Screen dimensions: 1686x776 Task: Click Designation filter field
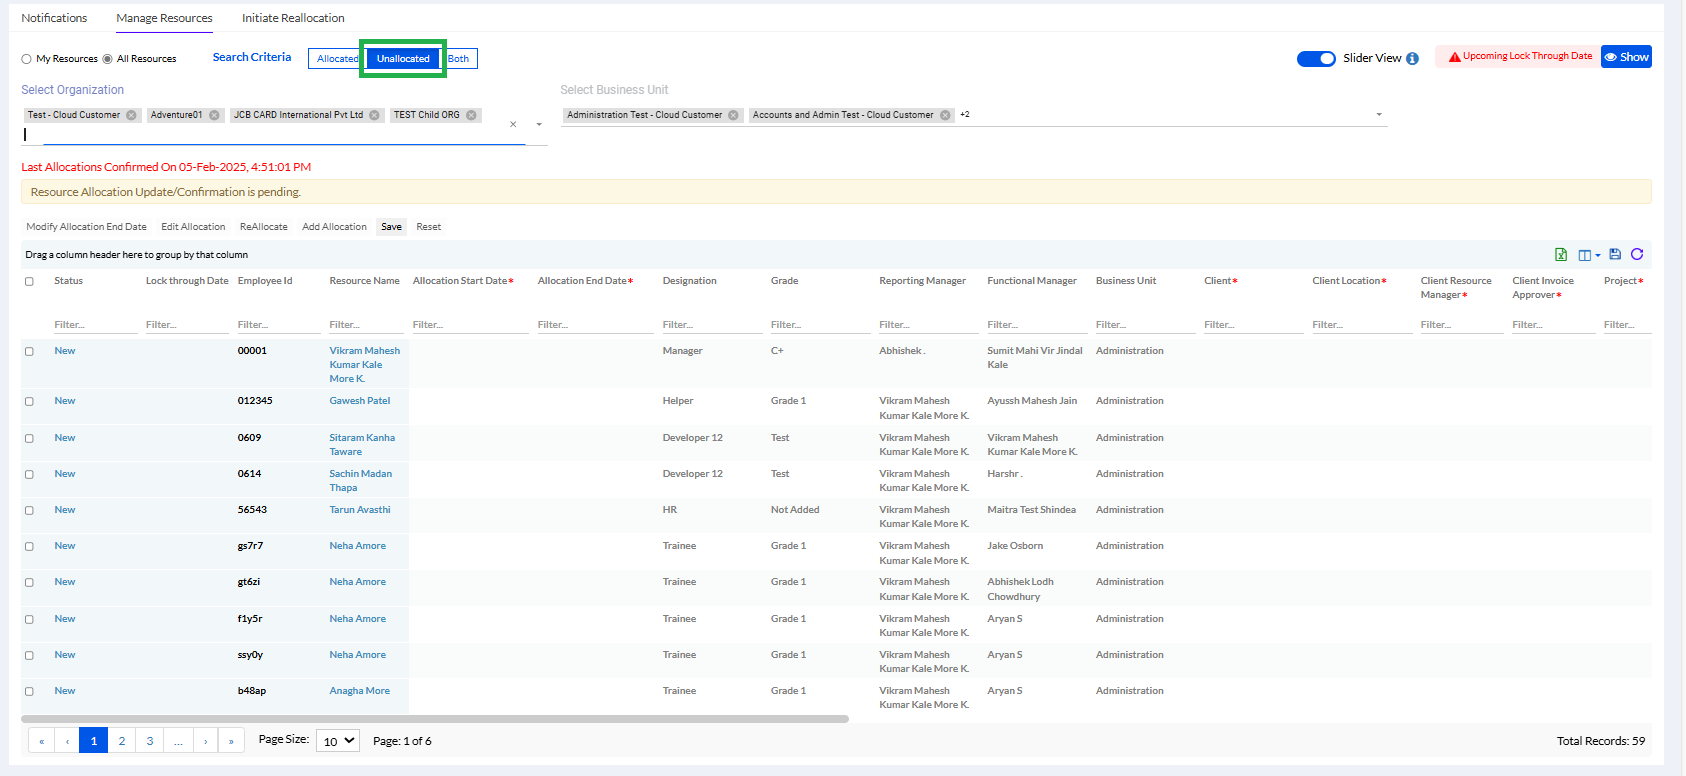click(x=712, y=325)
